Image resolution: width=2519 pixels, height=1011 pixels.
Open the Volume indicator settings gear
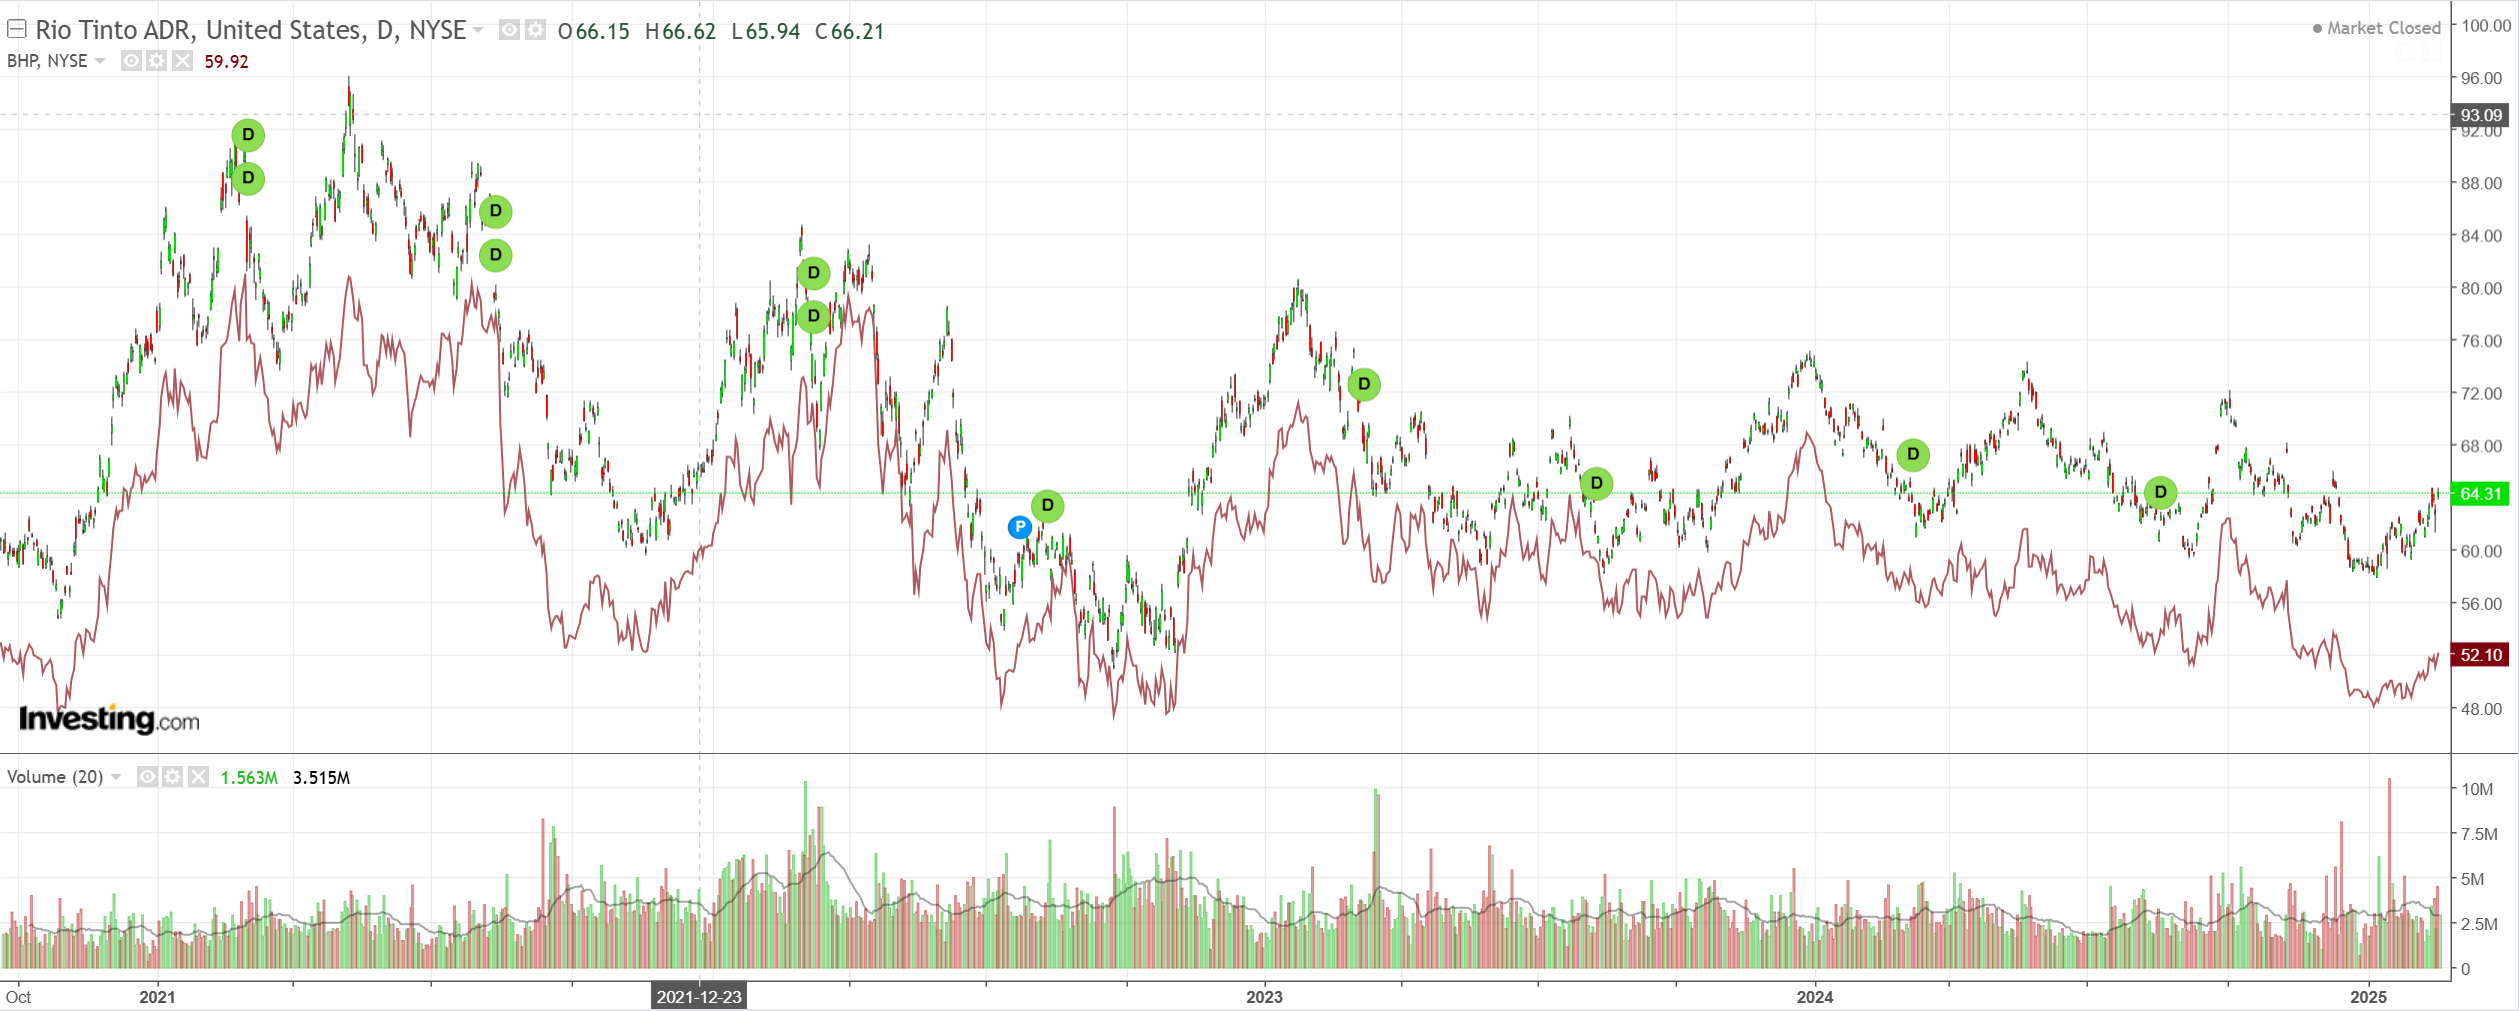[x=173, y=777]
